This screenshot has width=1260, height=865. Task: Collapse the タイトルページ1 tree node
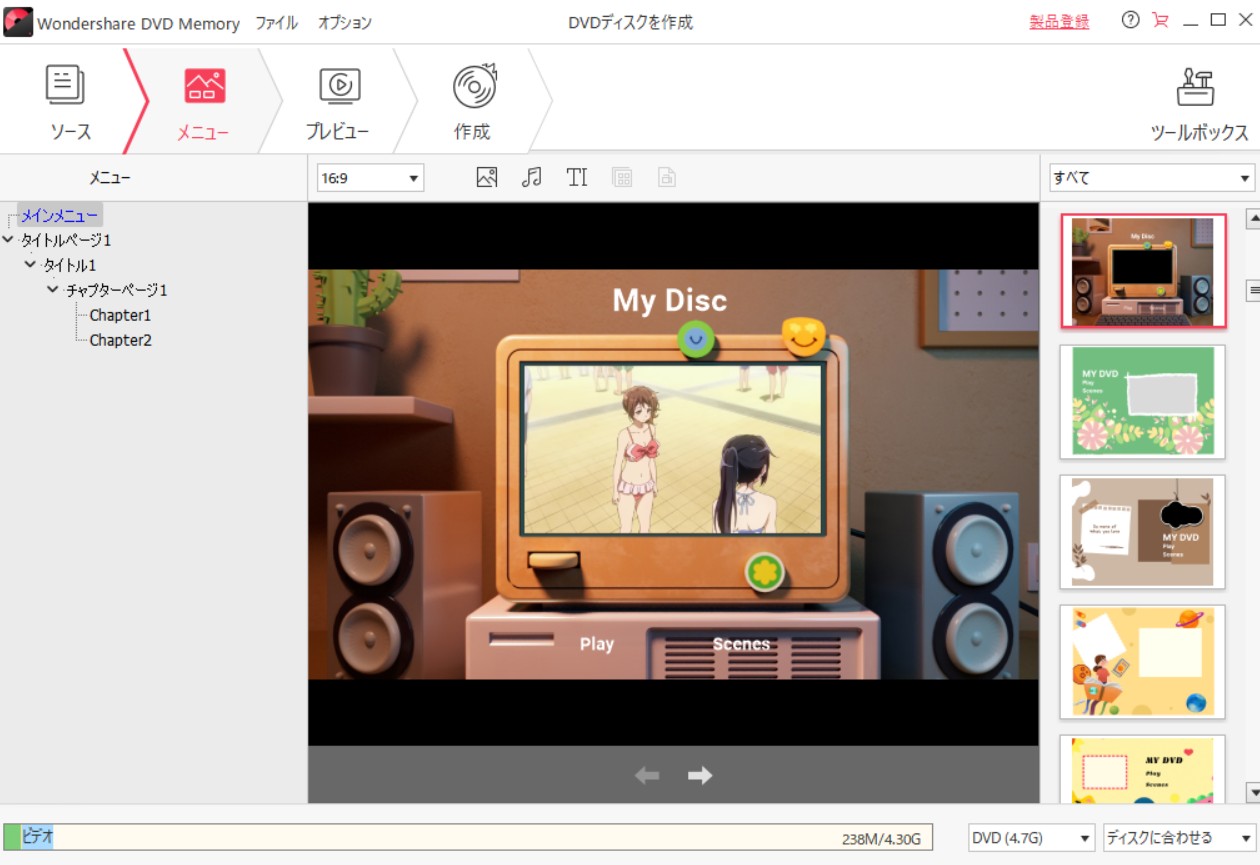tap(9, 240)
